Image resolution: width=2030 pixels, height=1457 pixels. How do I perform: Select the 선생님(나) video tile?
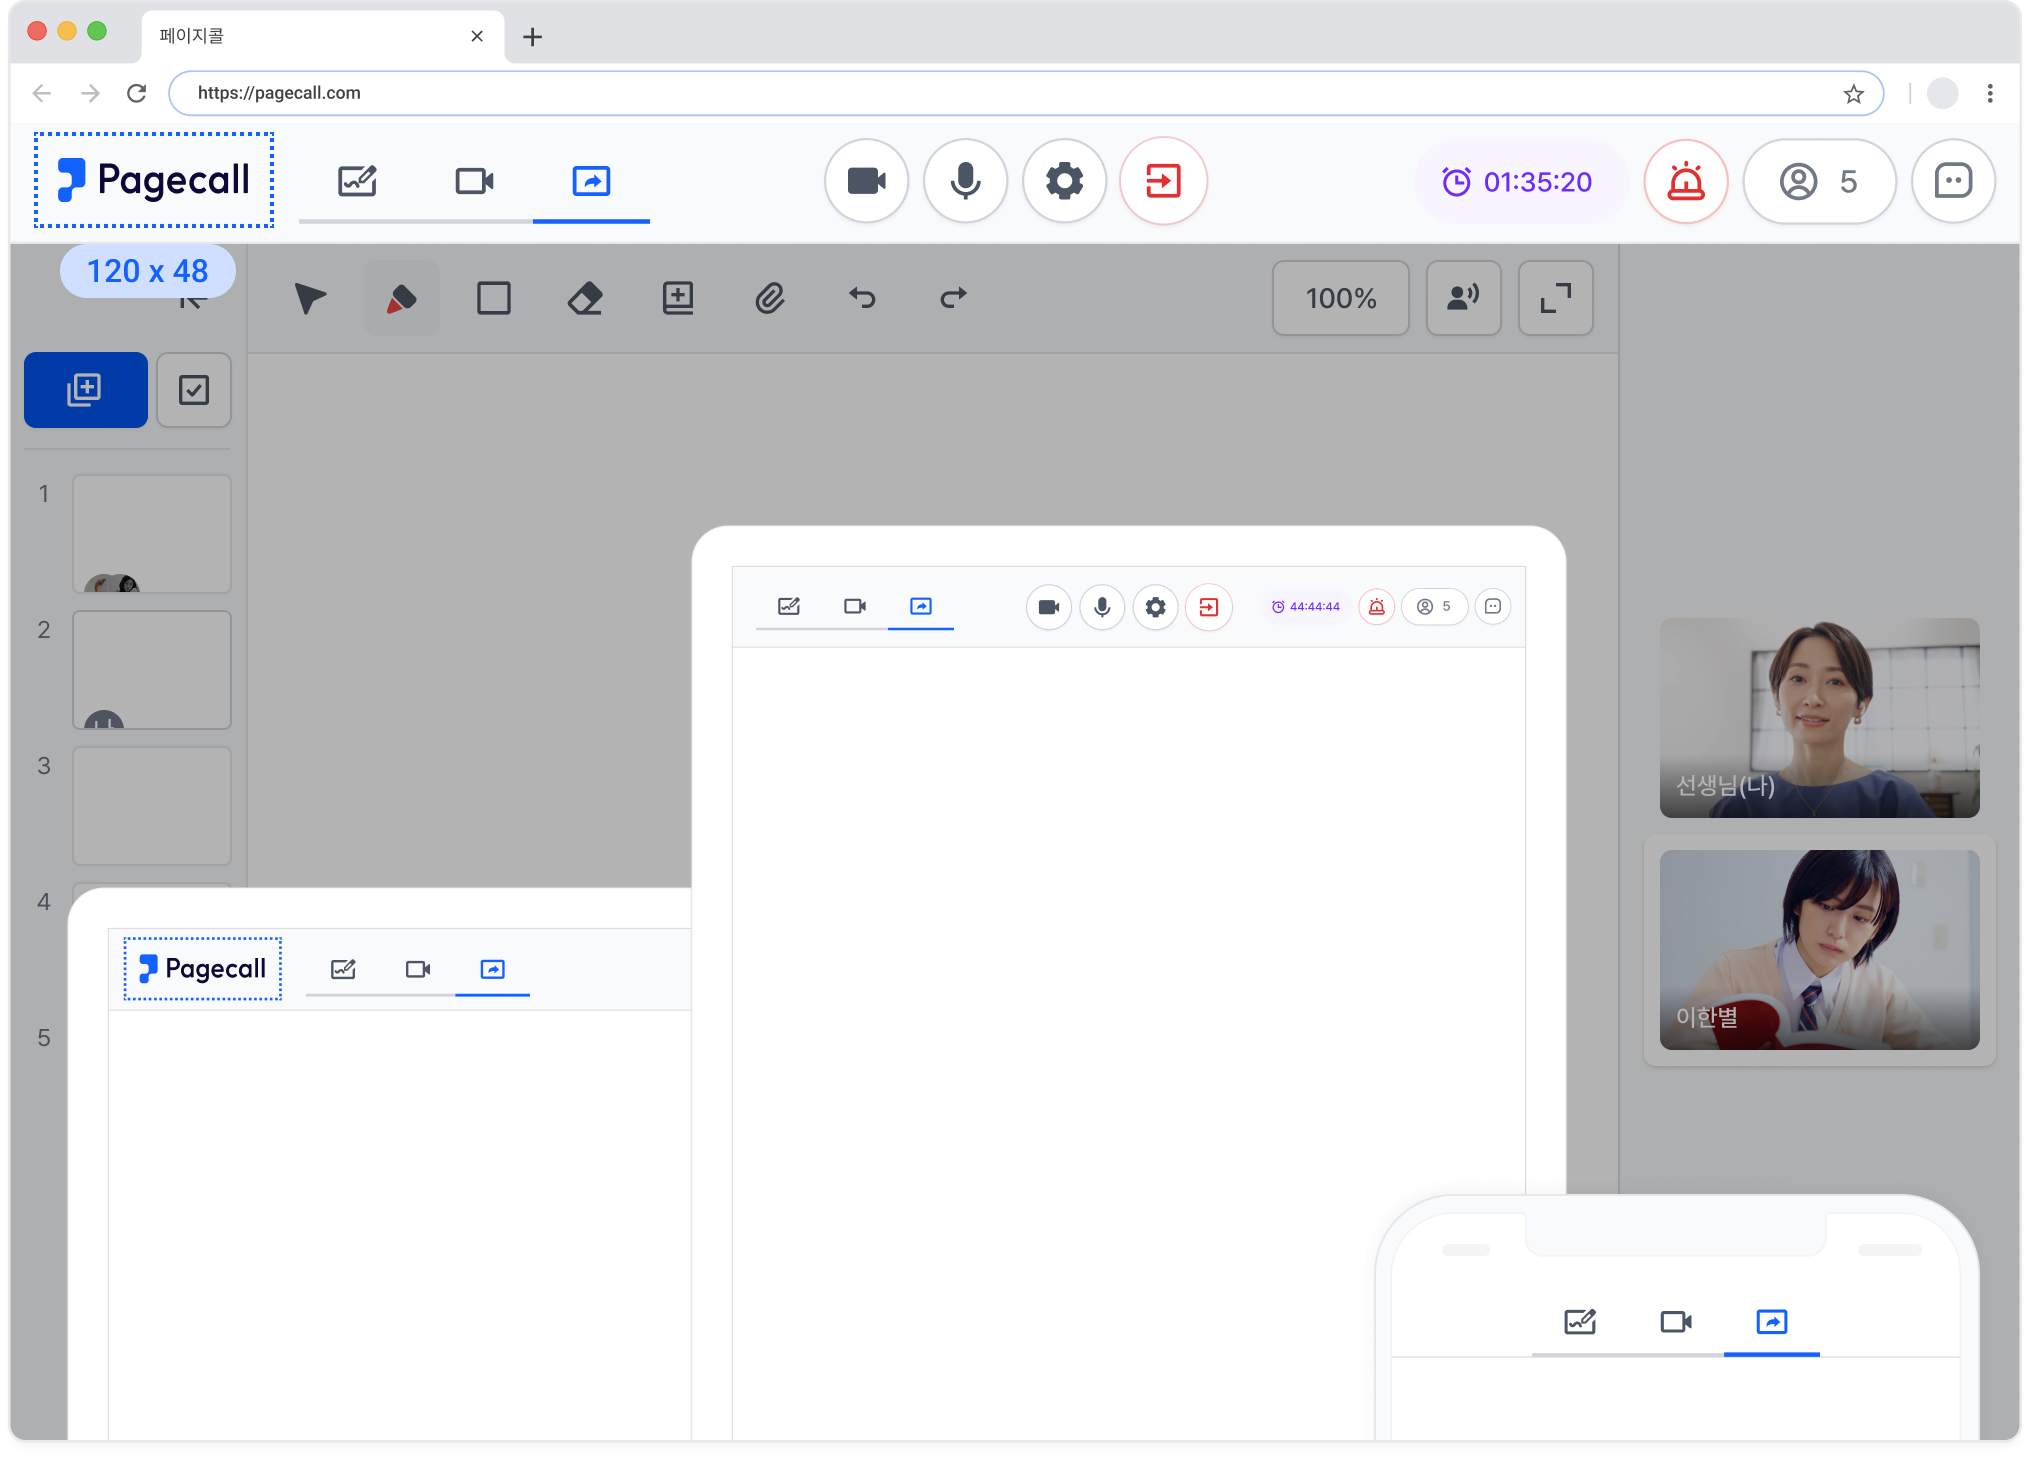1820,718
